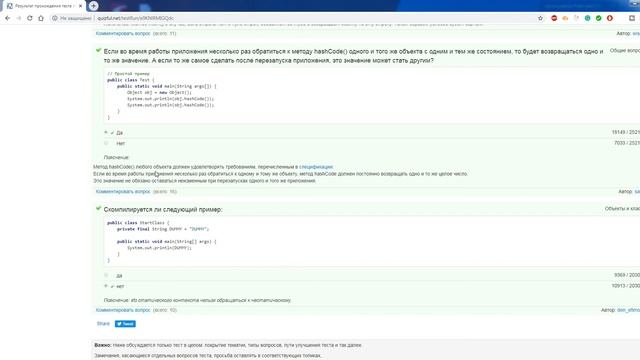Click the hashCode Test class code block

click(x=371, y=96)
